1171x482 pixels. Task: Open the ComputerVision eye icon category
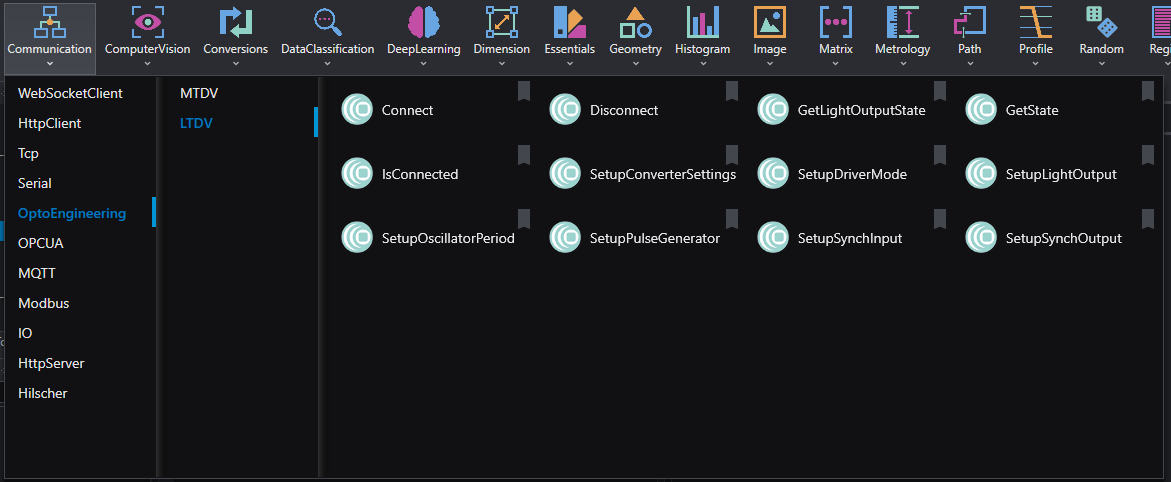147,22
